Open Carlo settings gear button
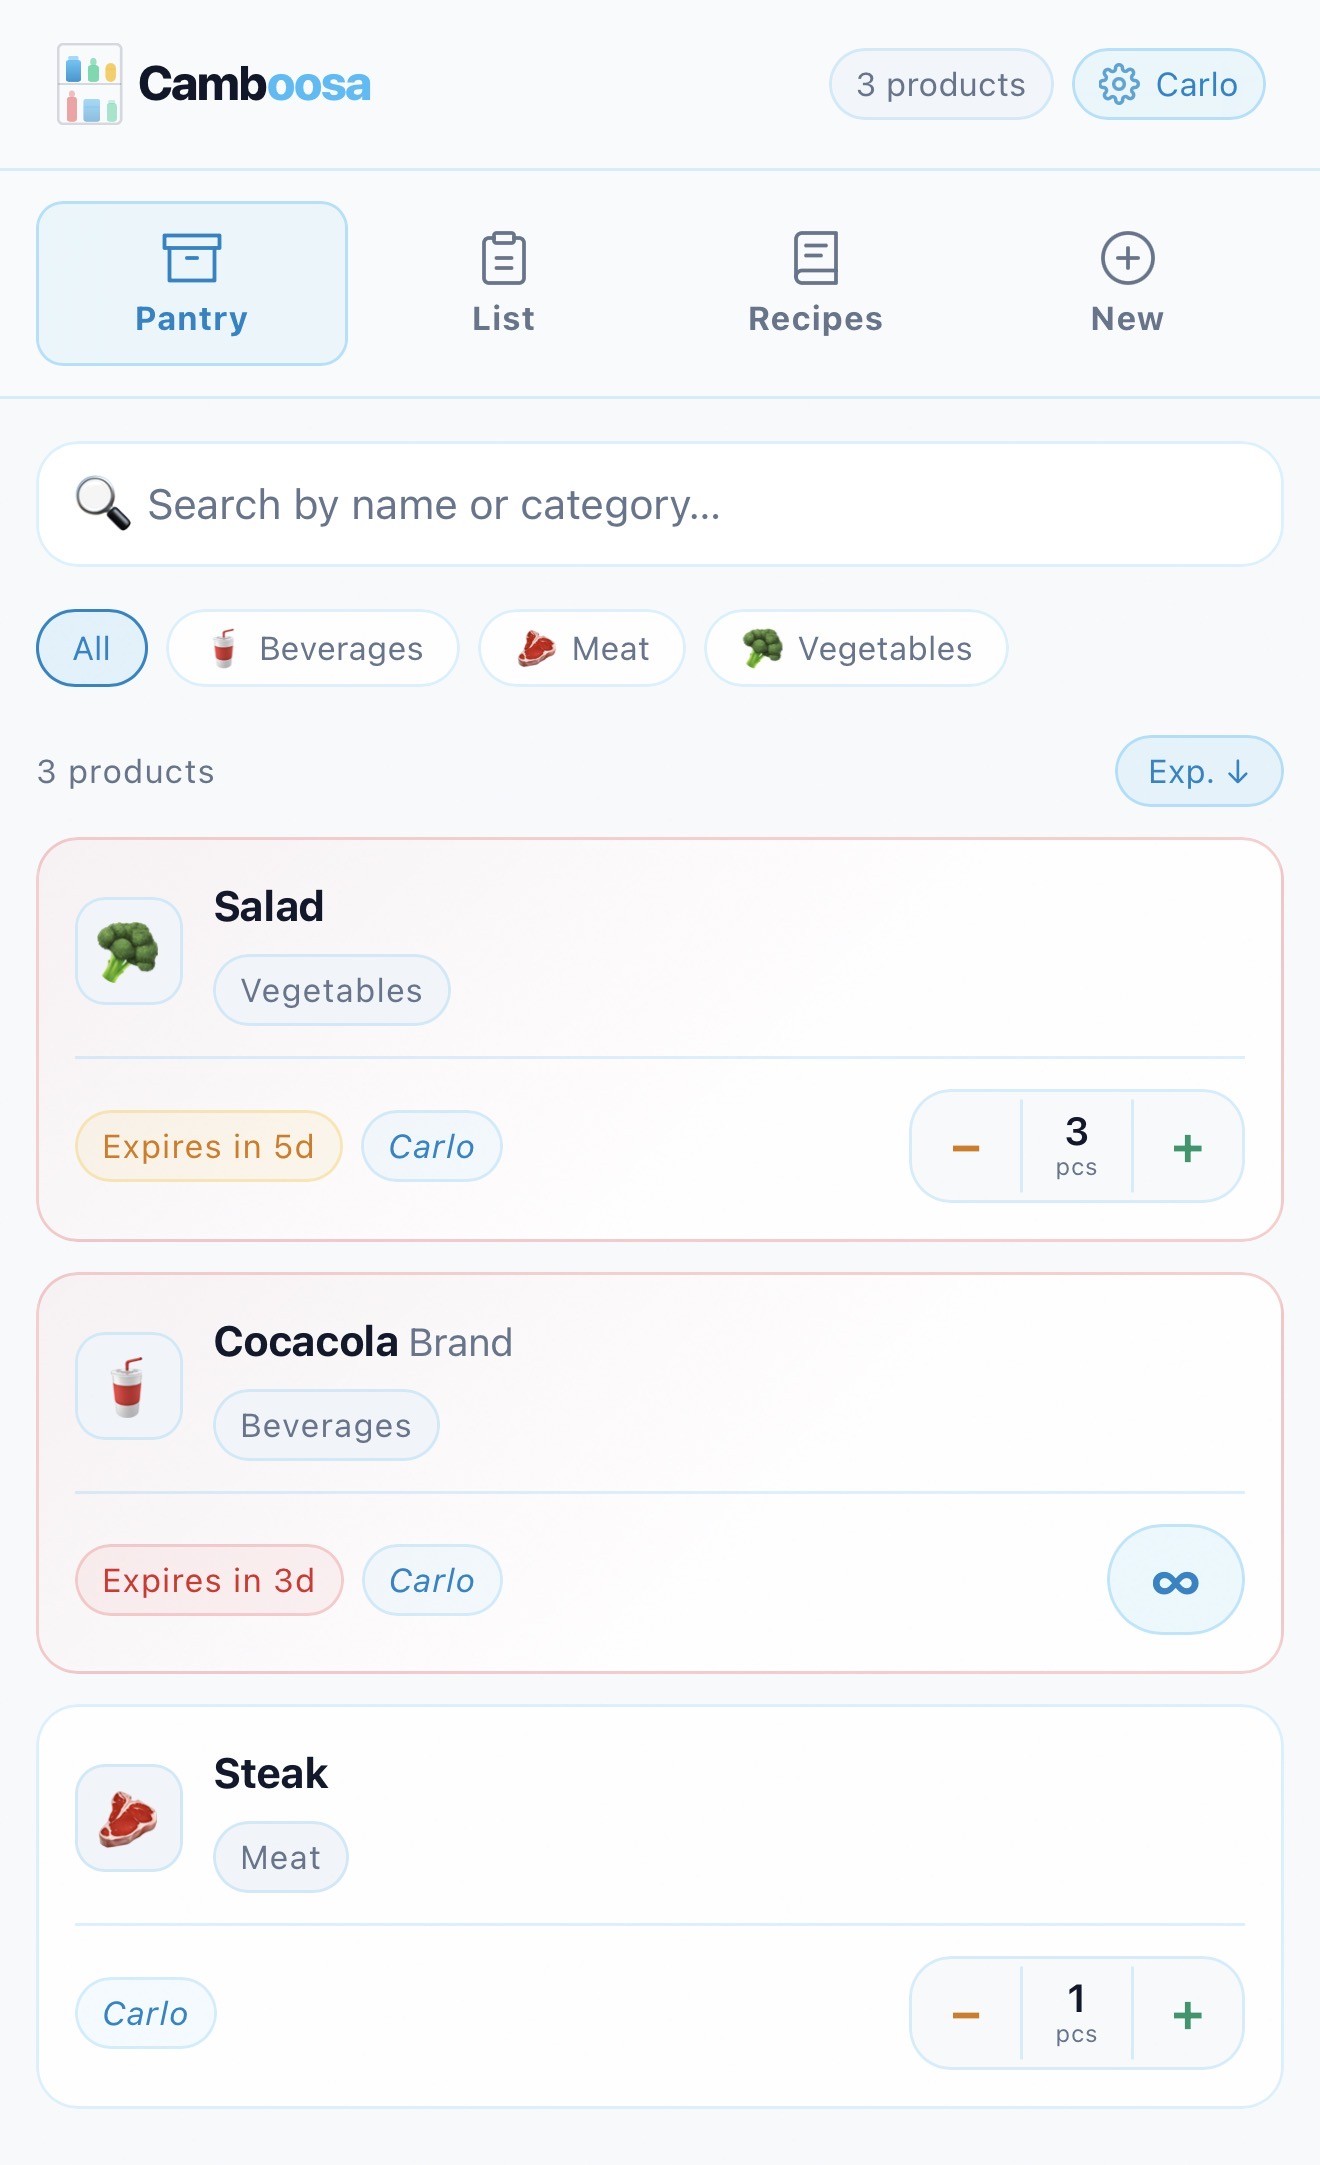This screenshot has height=2165, width=1320. (1168, 84)
